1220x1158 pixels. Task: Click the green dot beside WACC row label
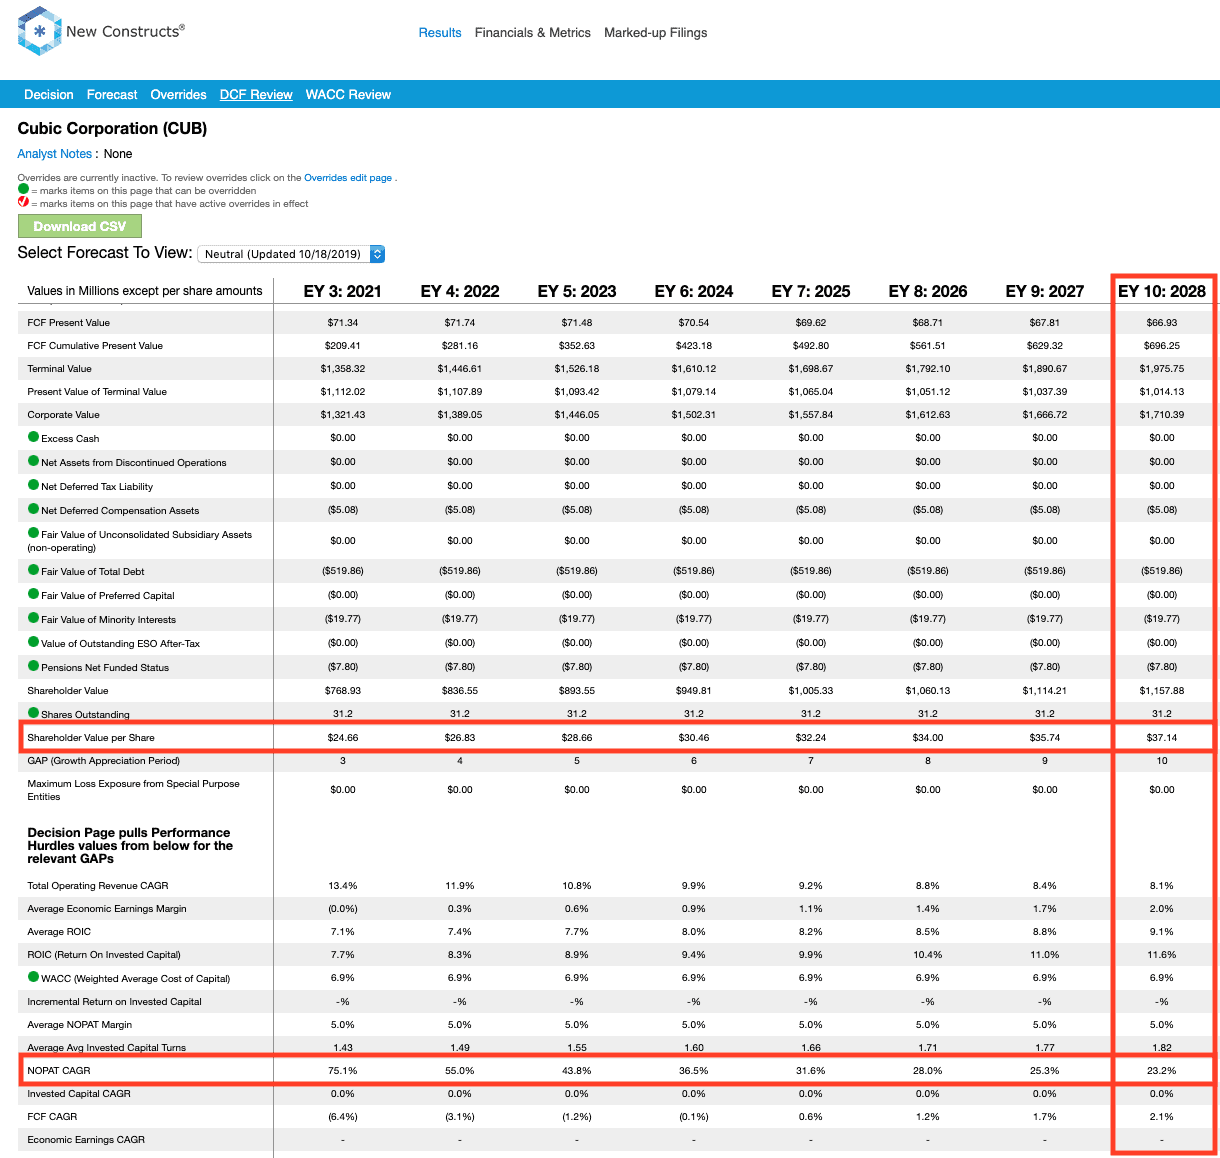(x=34, y=977)
